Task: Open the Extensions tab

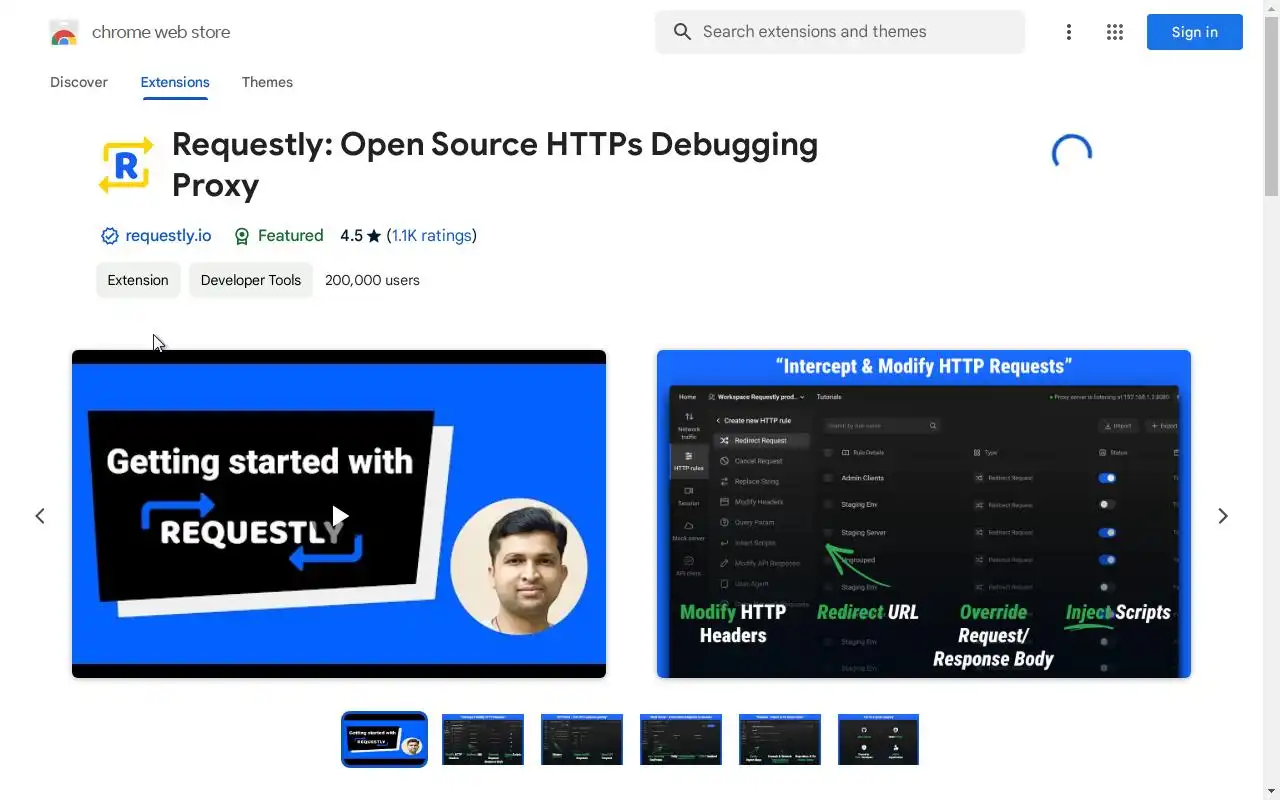Action: pos(175,82)
